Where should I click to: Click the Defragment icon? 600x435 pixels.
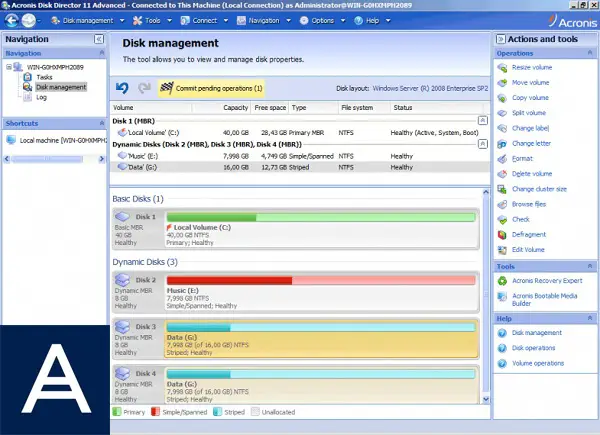click(x=502, y=235)
